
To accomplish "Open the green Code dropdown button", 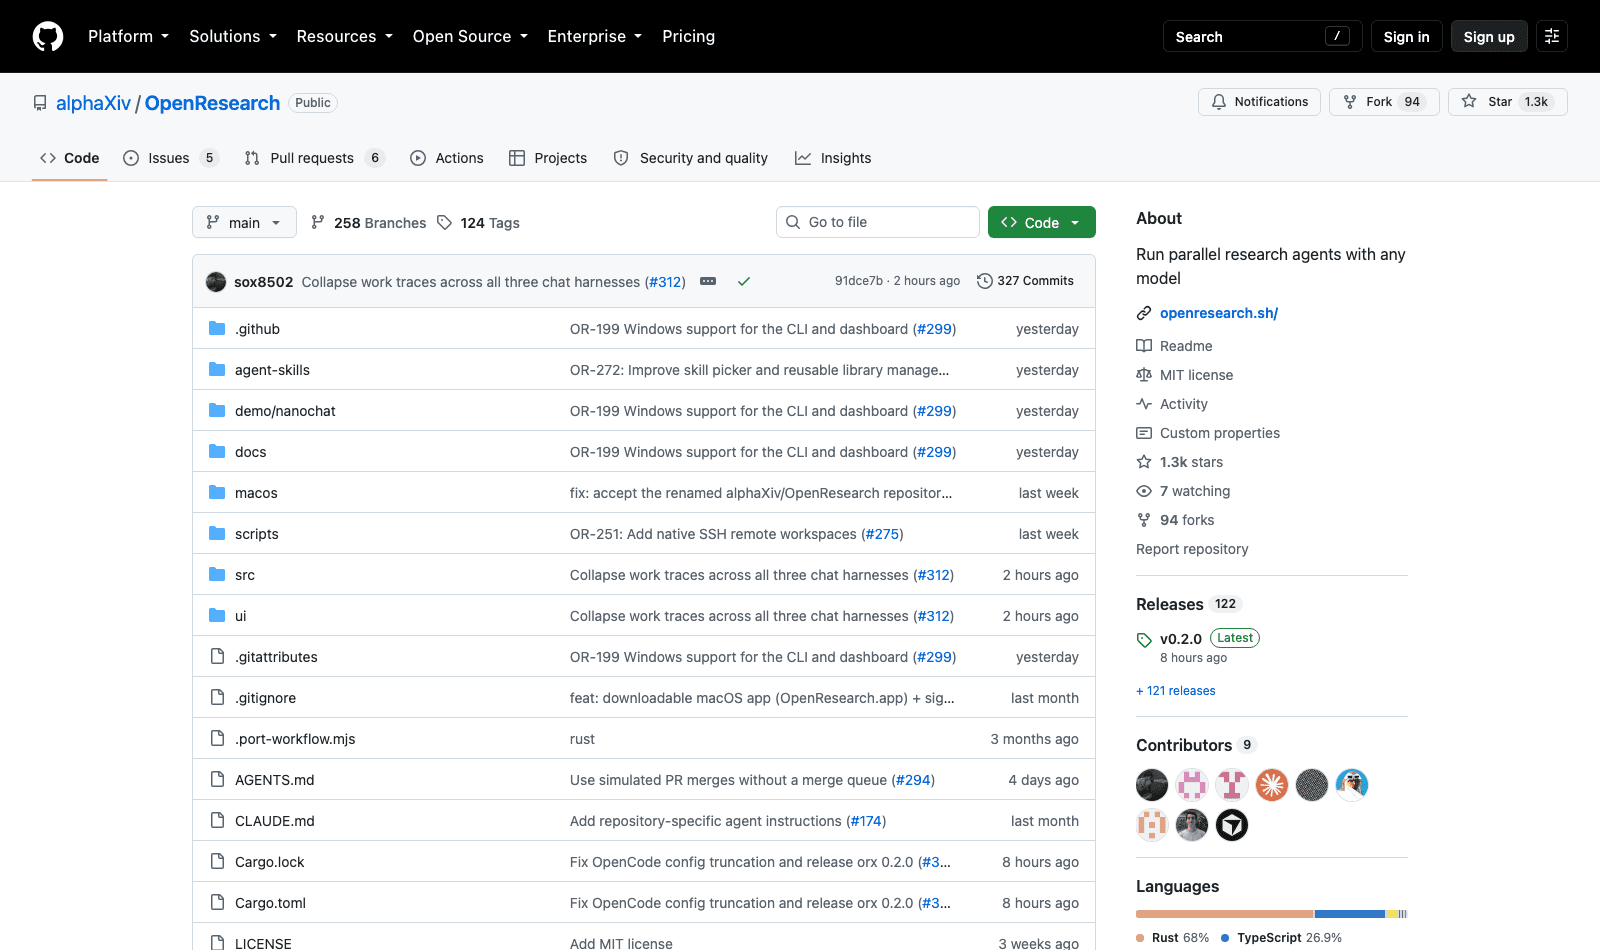I will point(1041,222).
